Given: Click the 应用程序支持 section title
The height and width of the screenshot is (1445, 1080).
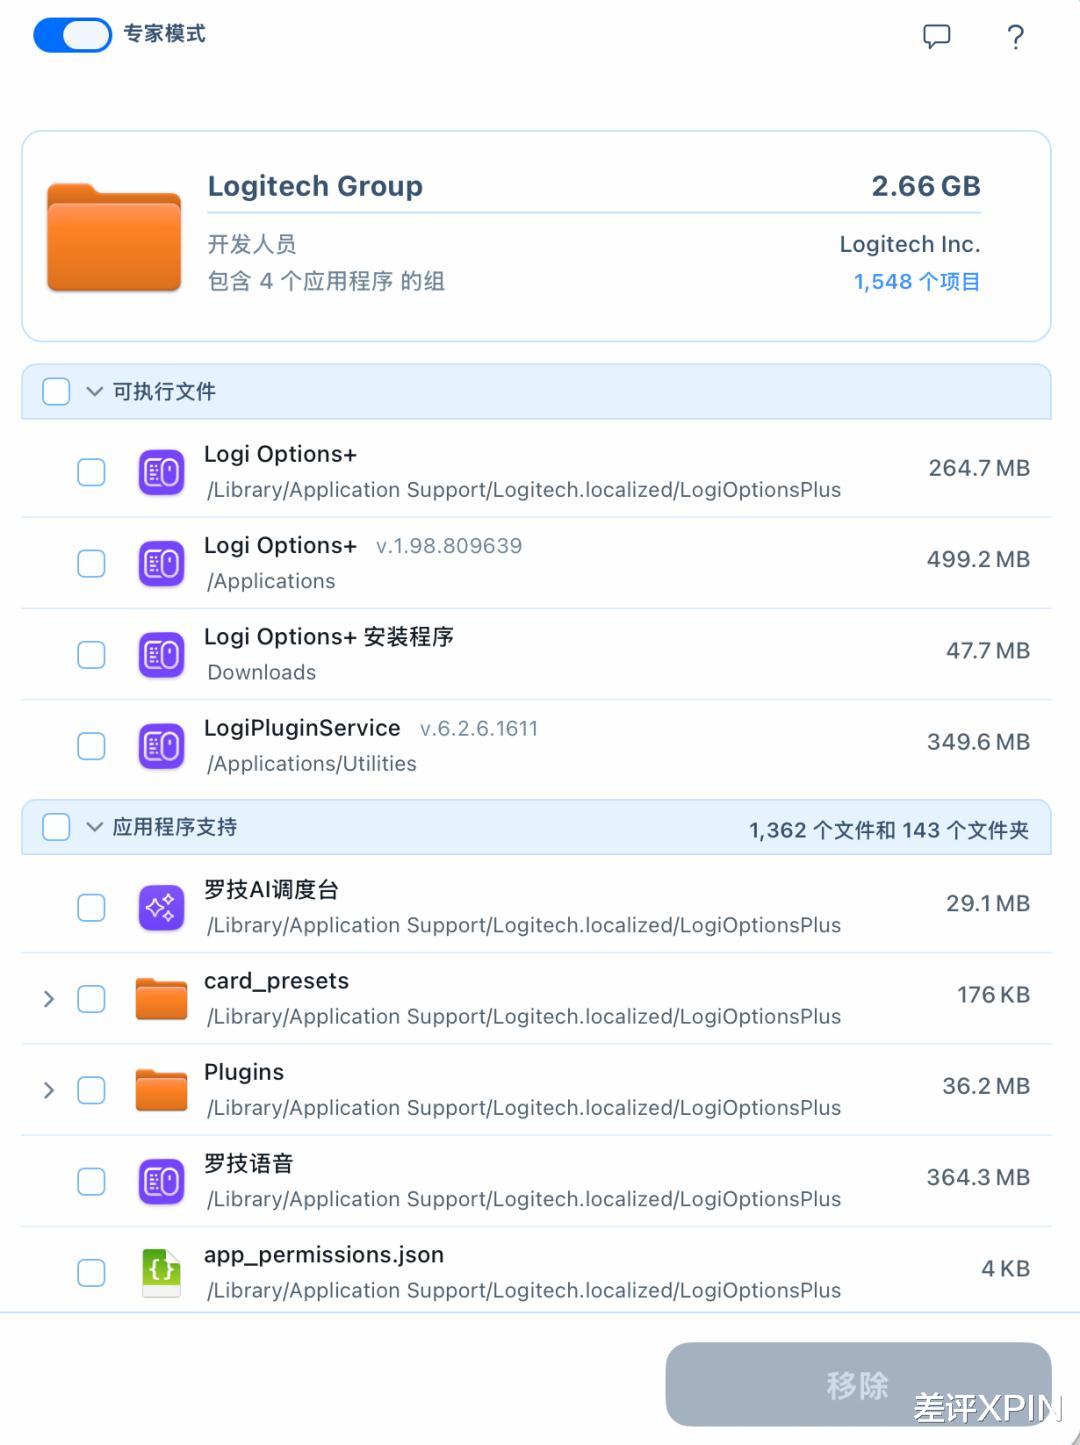Looking at the screenshot, I should click(x=175, y=827).
